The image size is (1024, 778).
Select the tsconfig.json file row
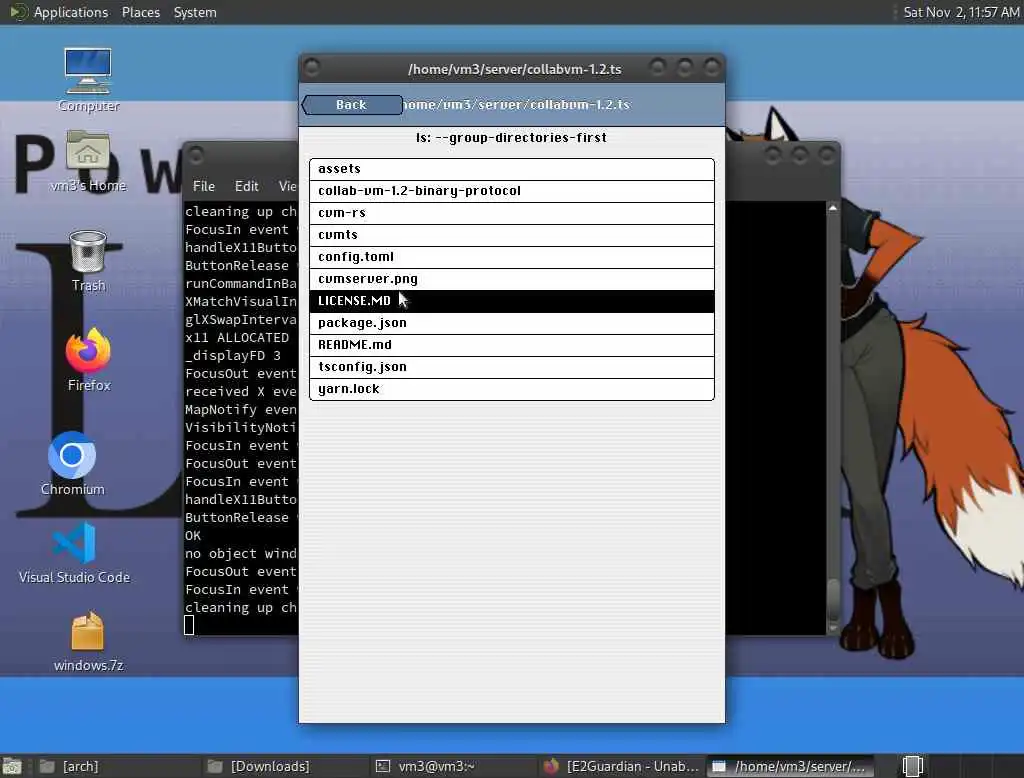point(512,366)
